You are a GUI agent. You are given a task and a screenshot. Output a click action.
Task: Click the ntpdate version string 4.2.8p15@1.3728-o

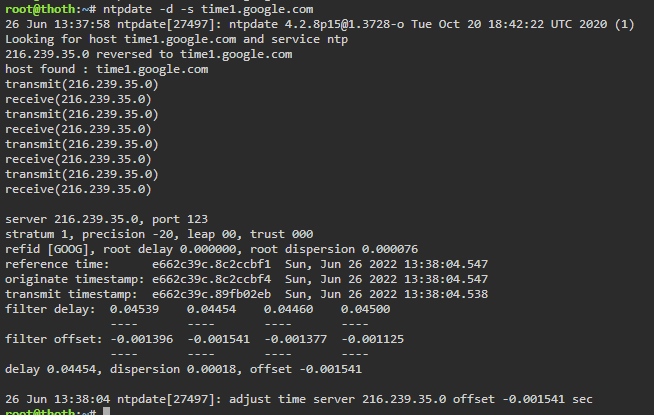pos(344,24)
